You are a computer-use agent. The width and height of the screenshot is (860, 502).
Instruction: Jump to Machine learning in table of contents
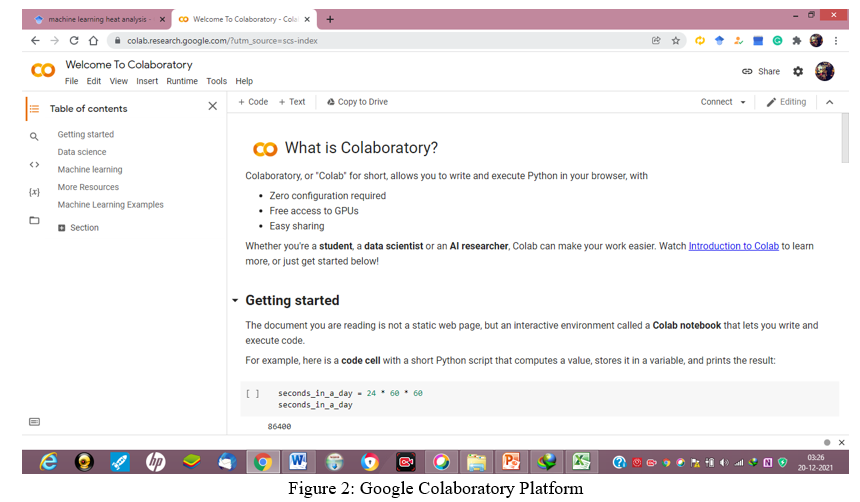(x=90, y=170)
